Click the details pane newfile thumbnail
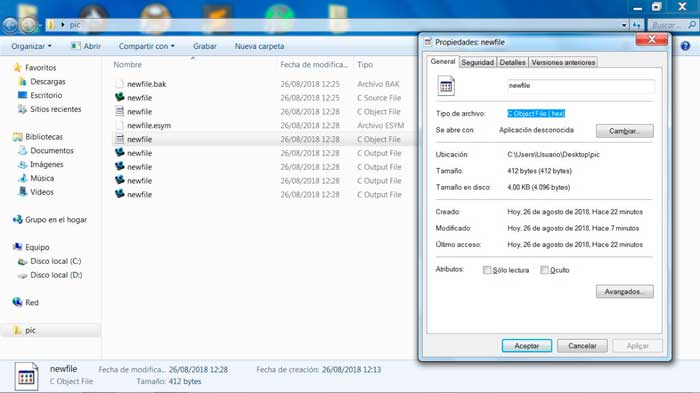 26,376
